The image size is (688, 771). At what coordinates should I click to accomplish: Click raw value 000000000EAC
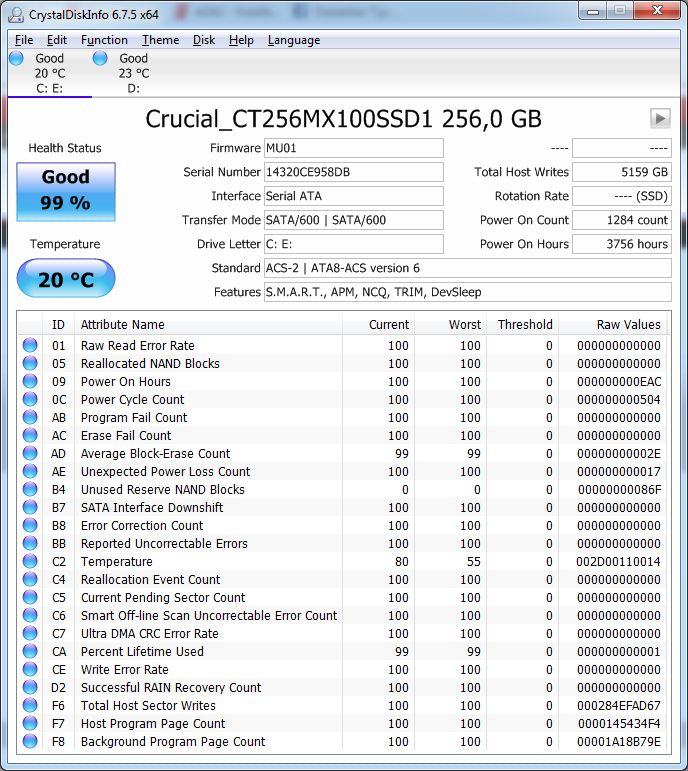(619, 382)
